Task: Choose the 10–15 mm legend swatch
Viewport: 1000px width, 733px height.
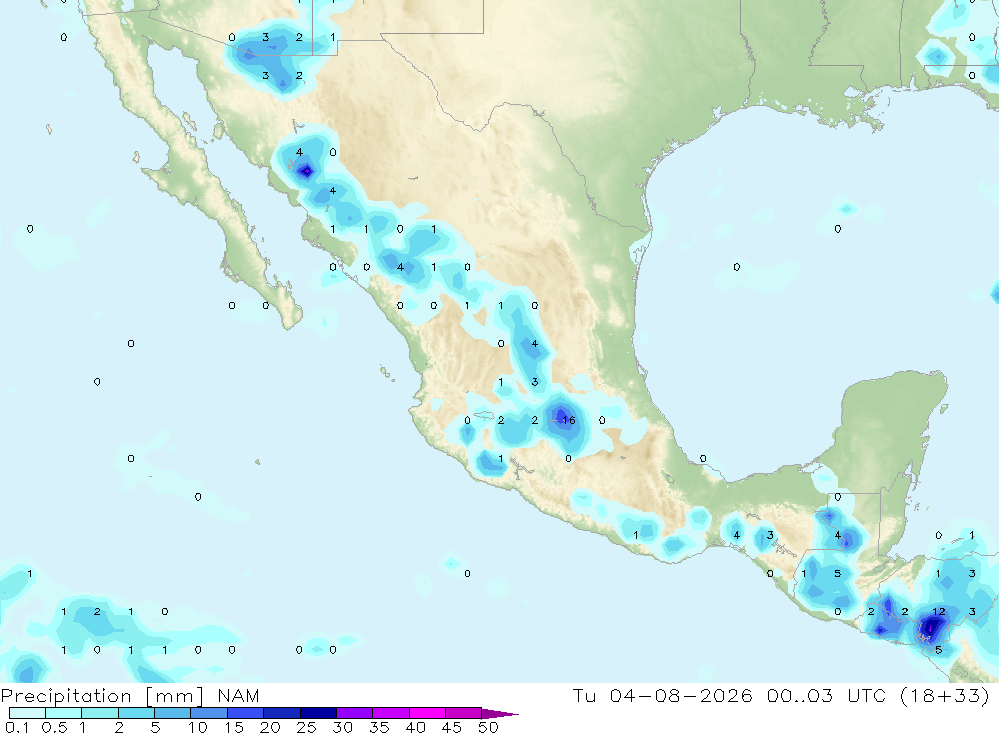Action: point(209,713)
